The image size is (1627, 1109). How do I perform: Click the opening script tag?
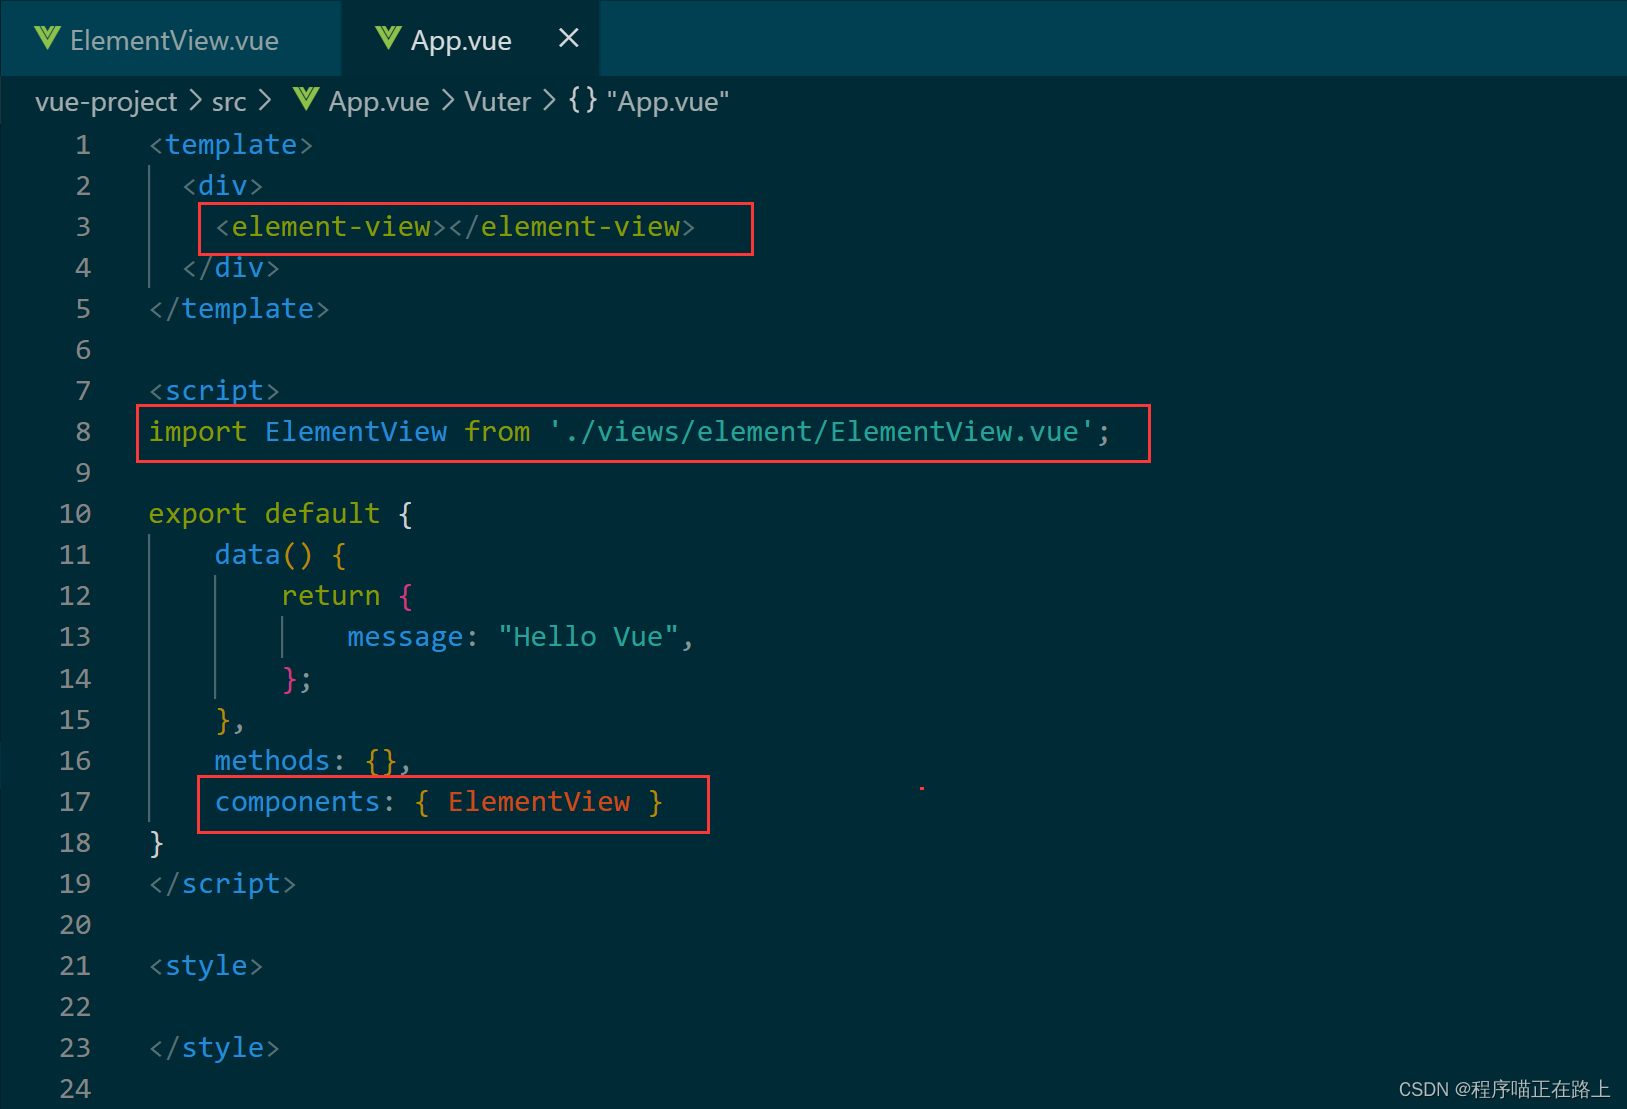pyautogui.click(x=214, y=391)
